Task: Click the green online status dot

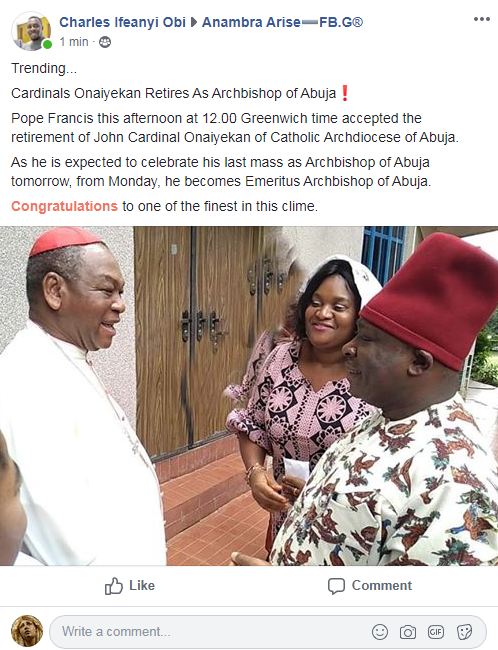Action: [x=47, y=45]
